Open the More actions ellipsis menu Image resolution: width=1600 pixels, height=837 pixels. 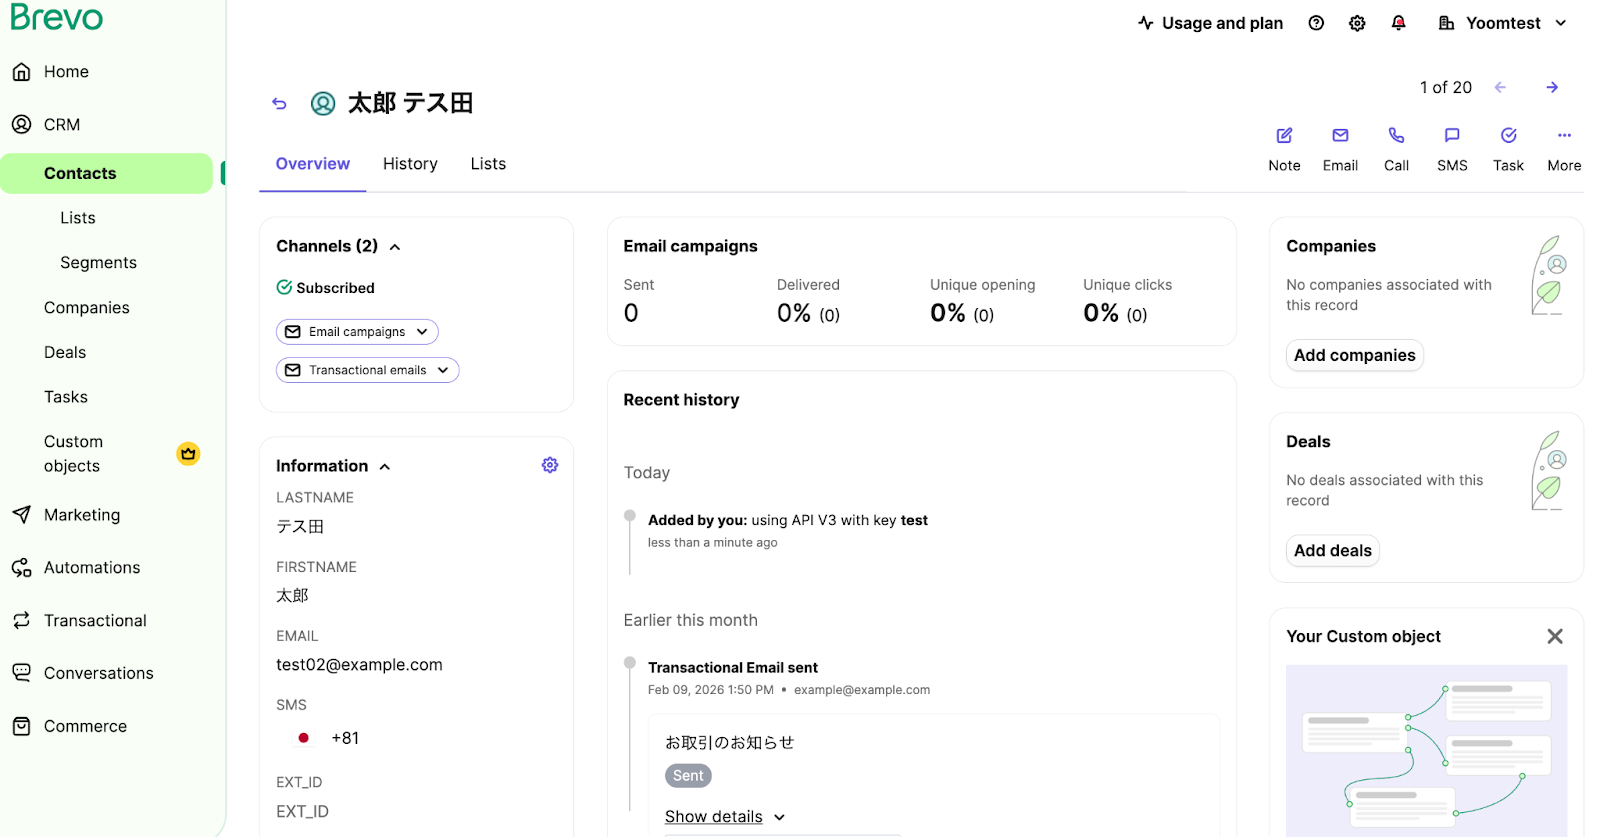(1564, 136)
